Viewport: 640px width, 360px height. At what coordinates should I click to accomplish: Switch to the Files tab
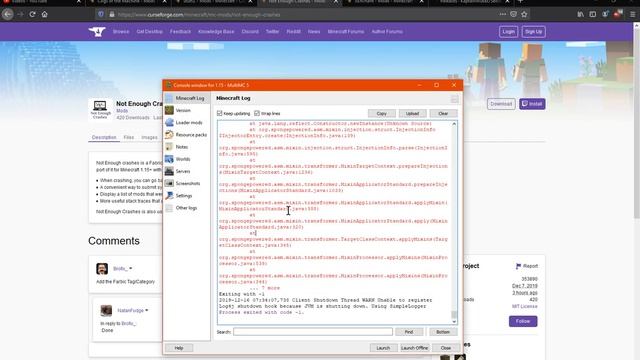pyautogui.click(x=129, y=137)
